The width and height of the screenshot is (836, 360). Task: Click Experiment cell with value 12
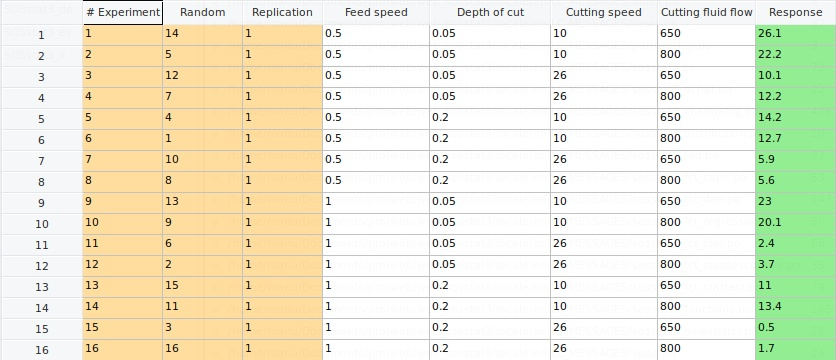click(x=123, y=266)
